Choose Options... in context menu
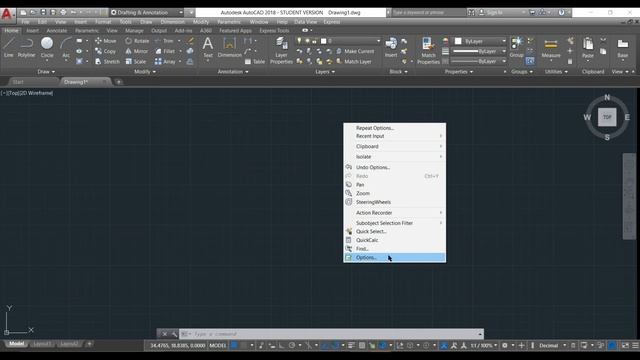 coord(394,258)
